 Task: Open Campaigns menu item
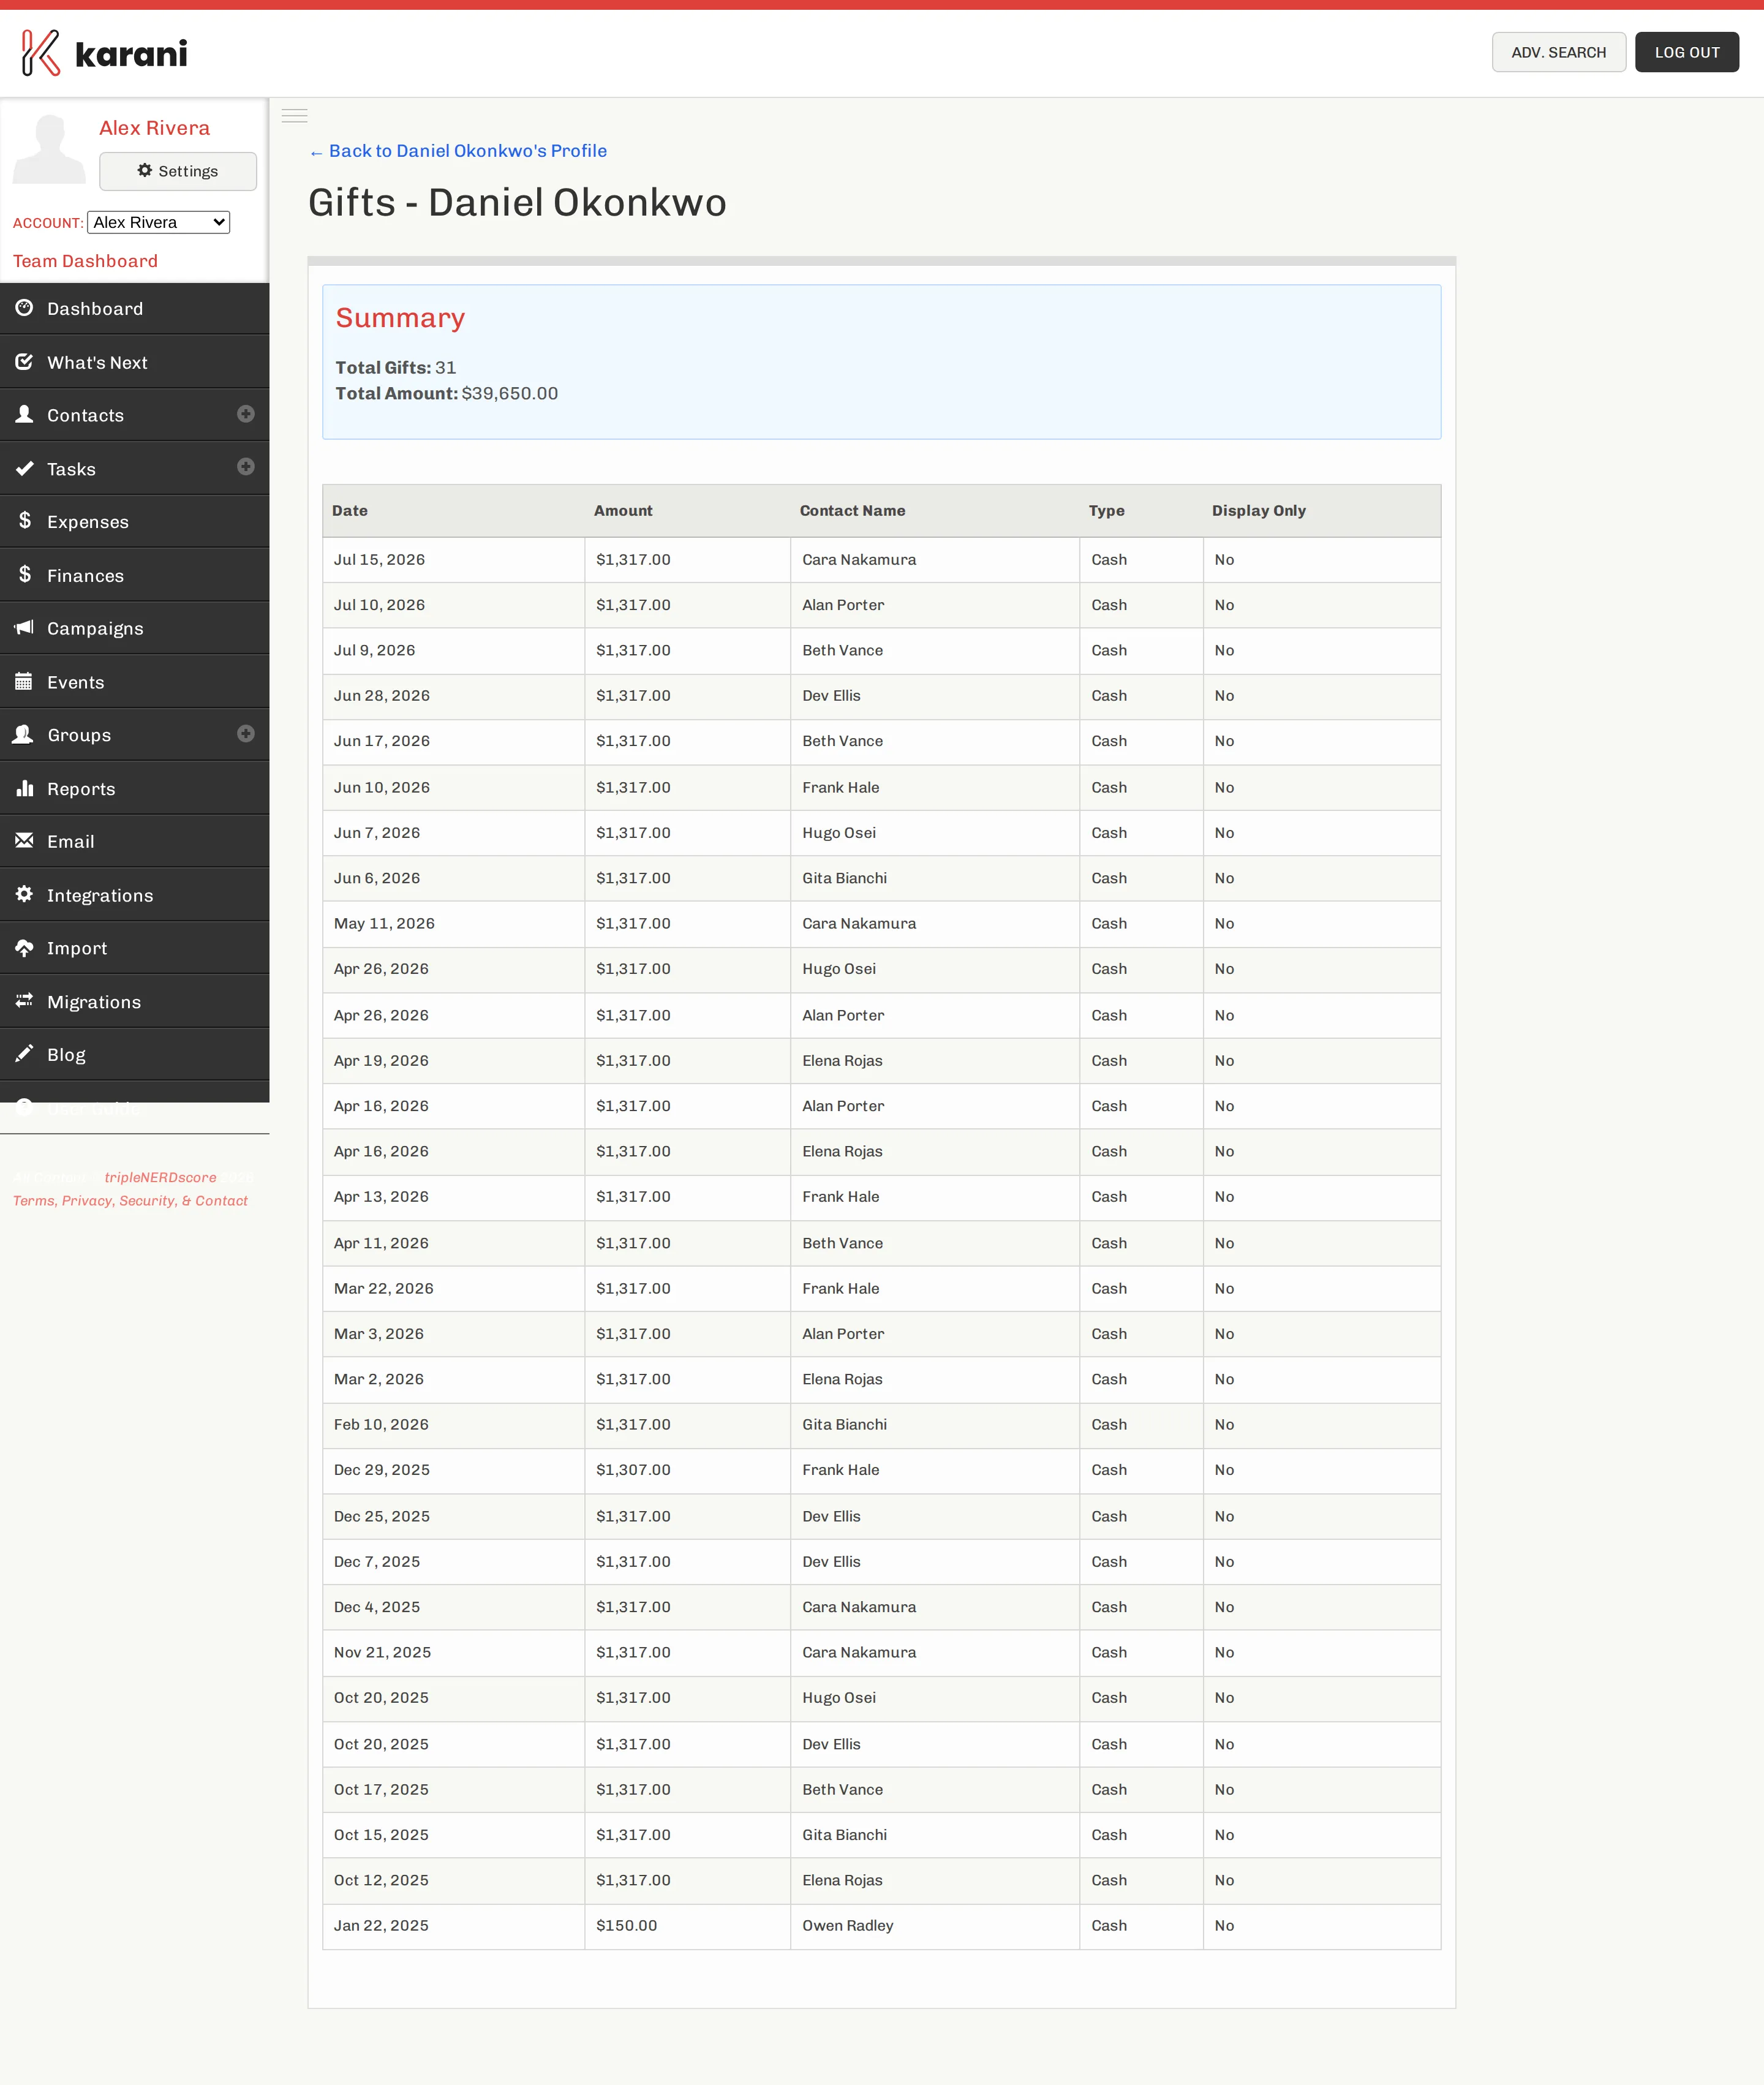pos(134,629)
